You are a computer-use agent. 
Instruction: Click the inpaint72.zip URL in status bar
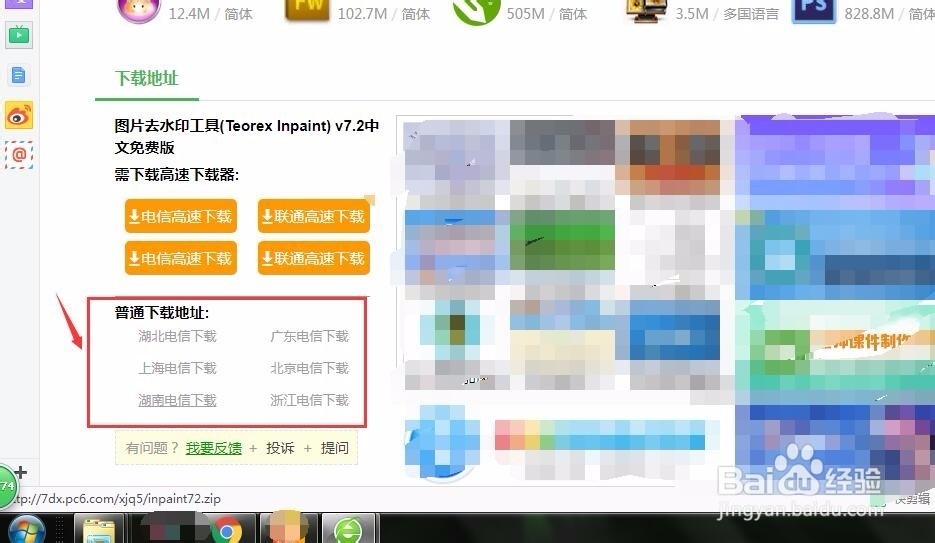(x=118, y=499)
